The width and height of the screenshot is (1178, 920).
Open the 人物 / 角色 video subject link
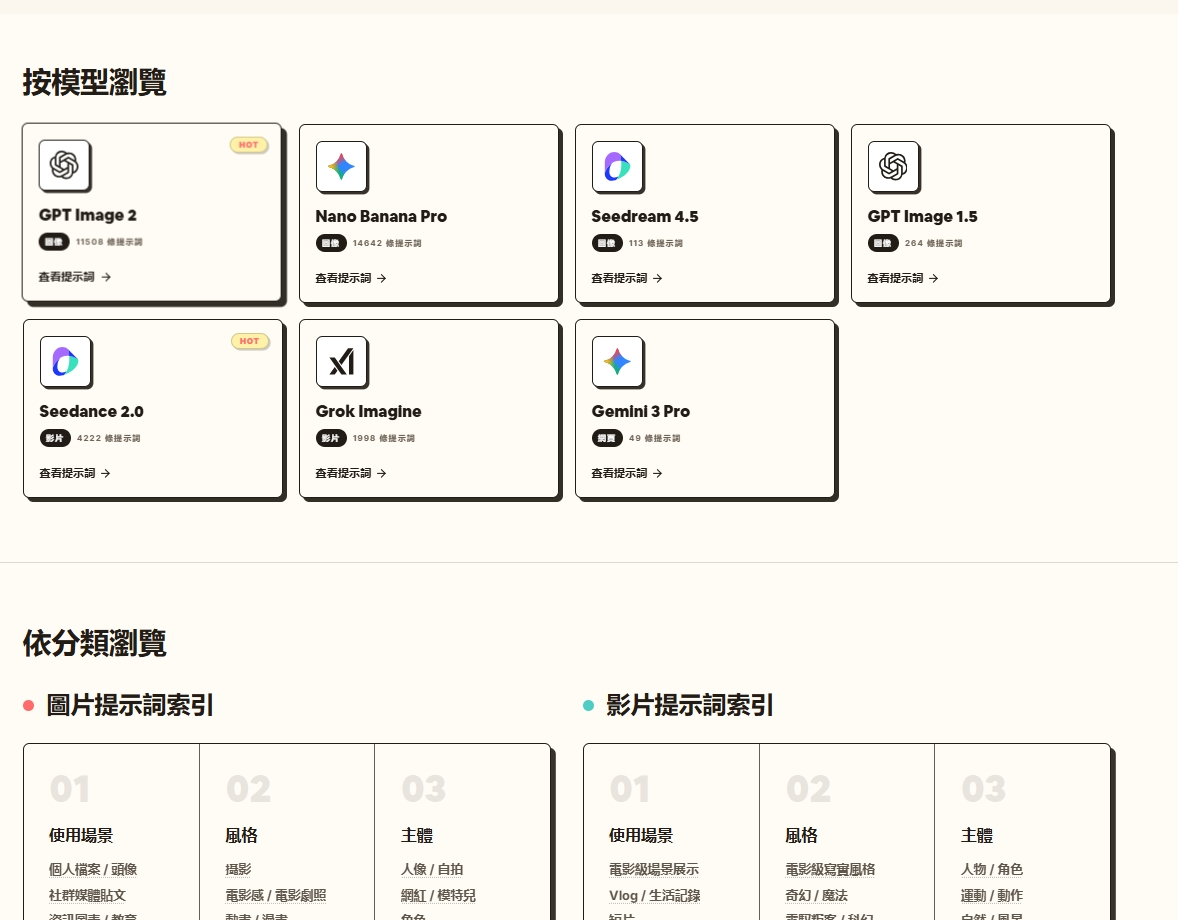point(992,870)
